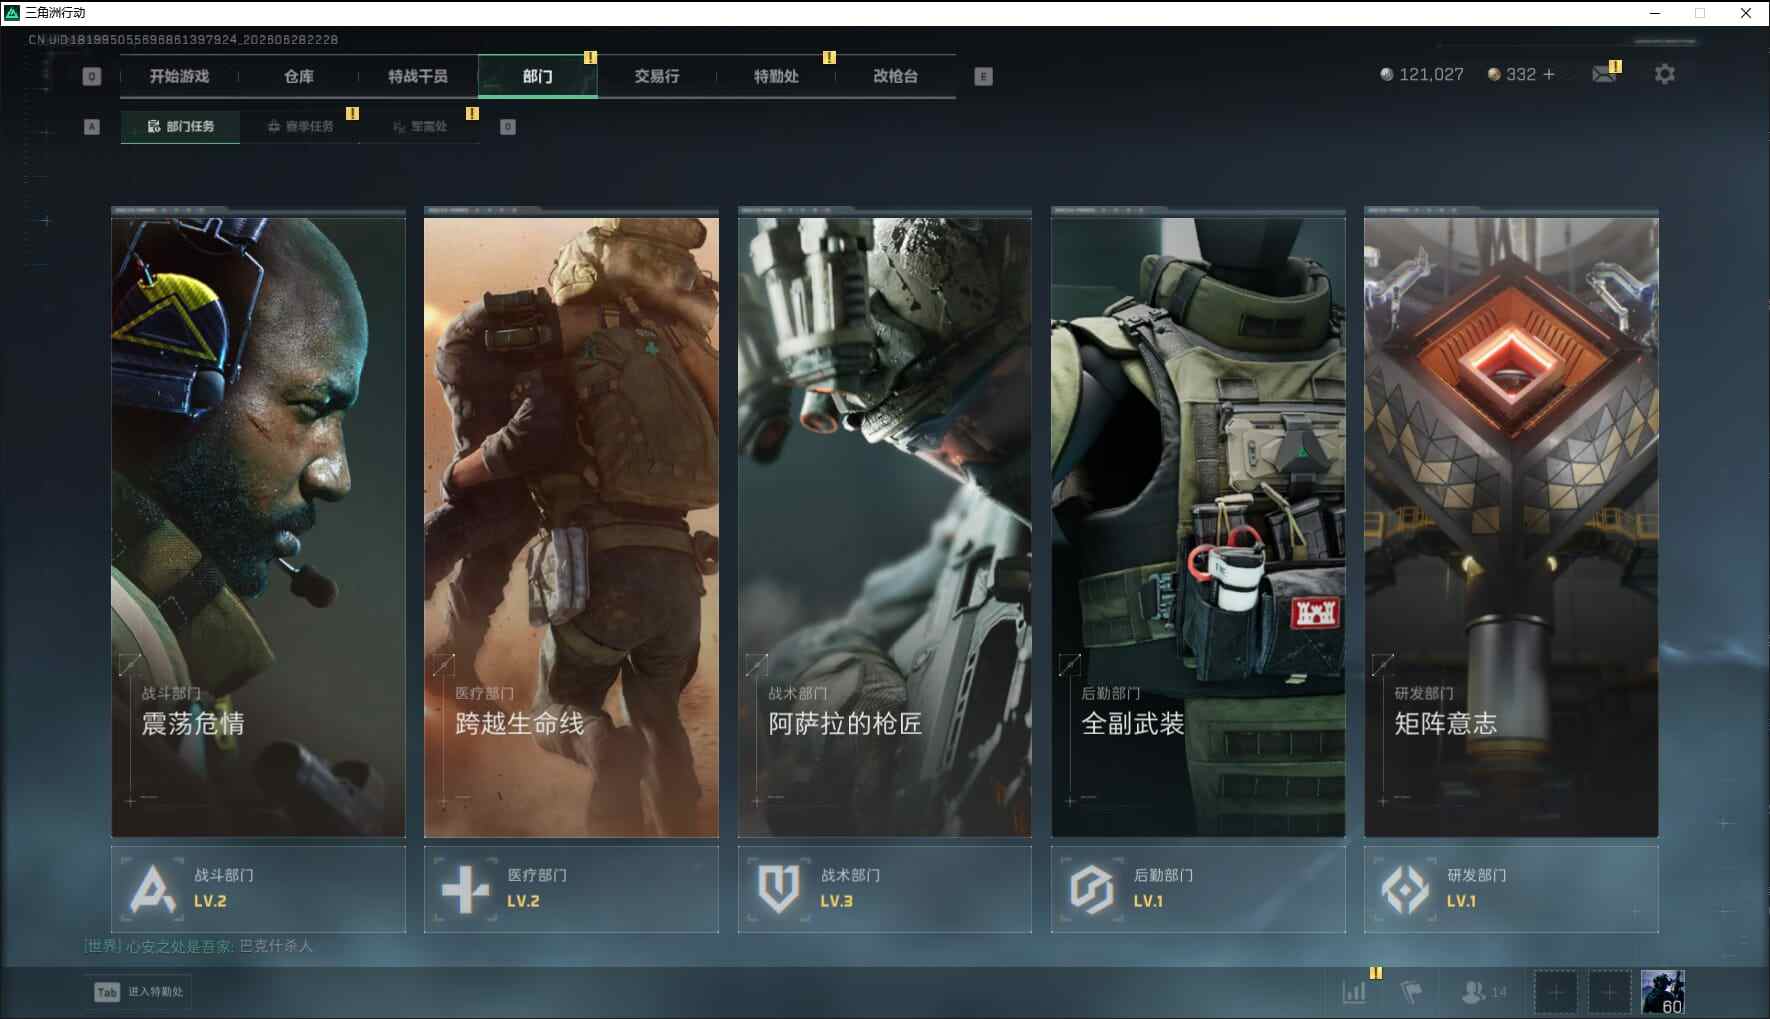1770x1019 pixels.
Task: Open the friends list icon showing 14
Action: pos(1484,992)
